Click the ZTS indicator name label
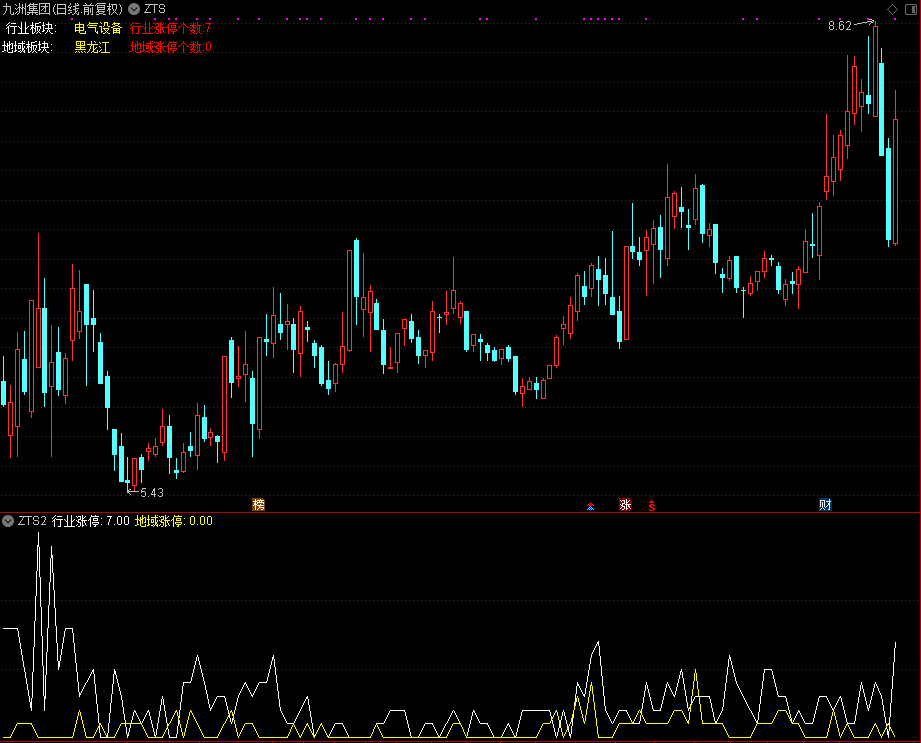The height and width of the screenshot is (743, 921). (x=155, y=9)
